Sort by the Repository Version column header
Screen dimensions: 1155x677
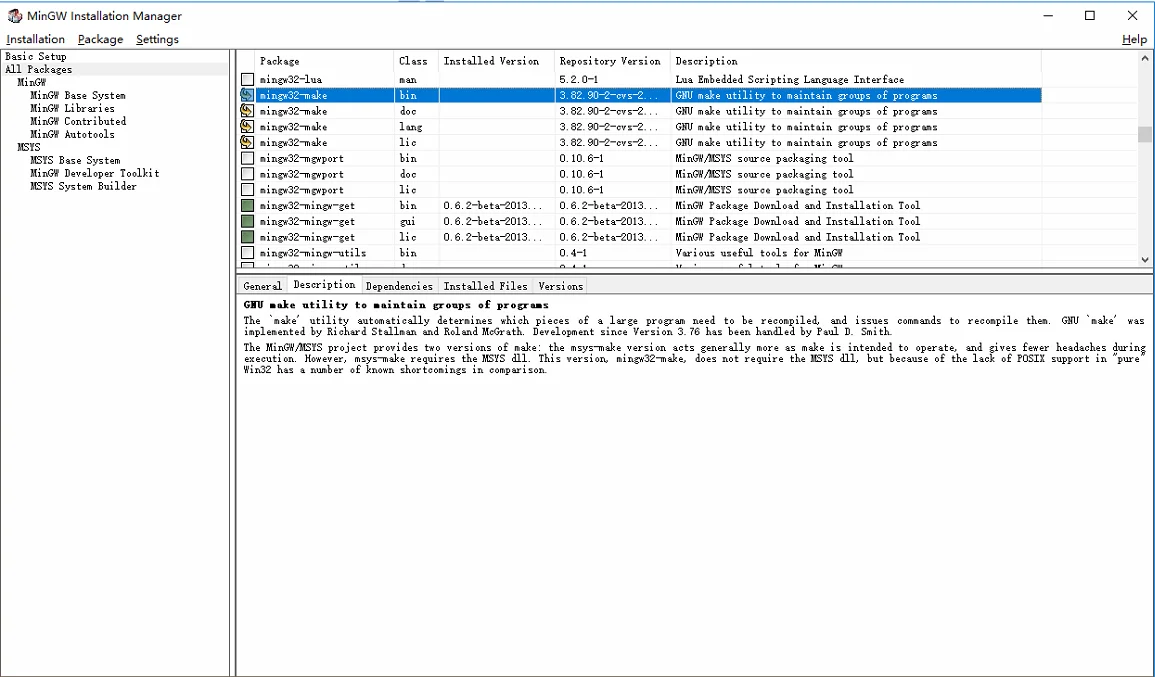612,61
